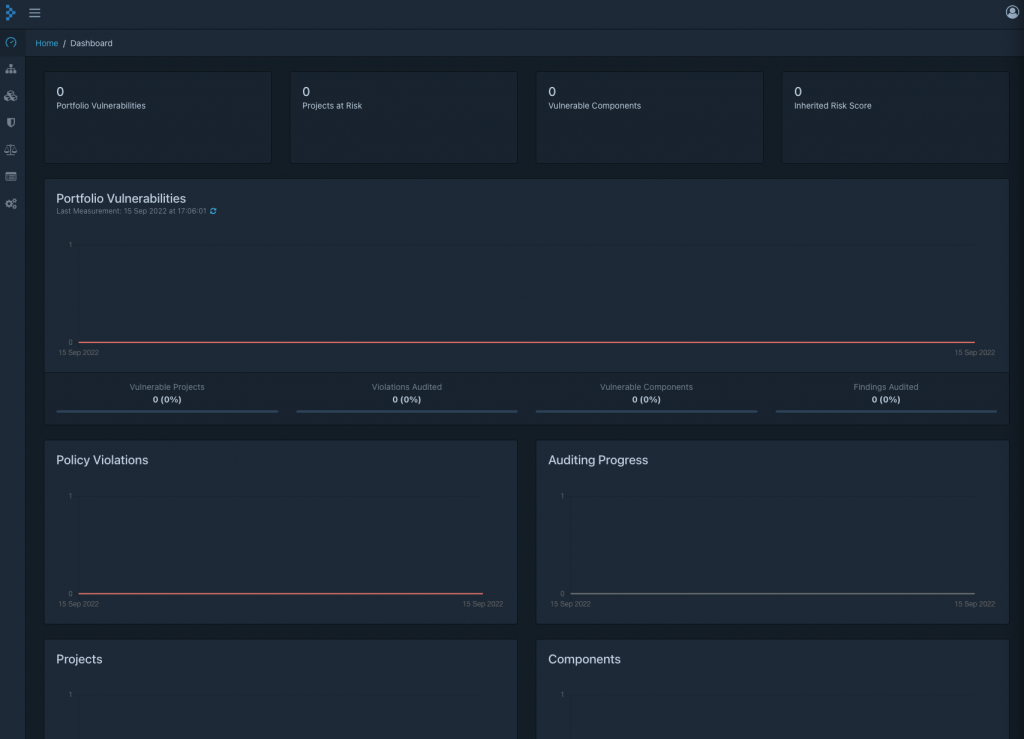
Task: Open Projects via the sitemap sidebar icon
Action: click(11, 69)
